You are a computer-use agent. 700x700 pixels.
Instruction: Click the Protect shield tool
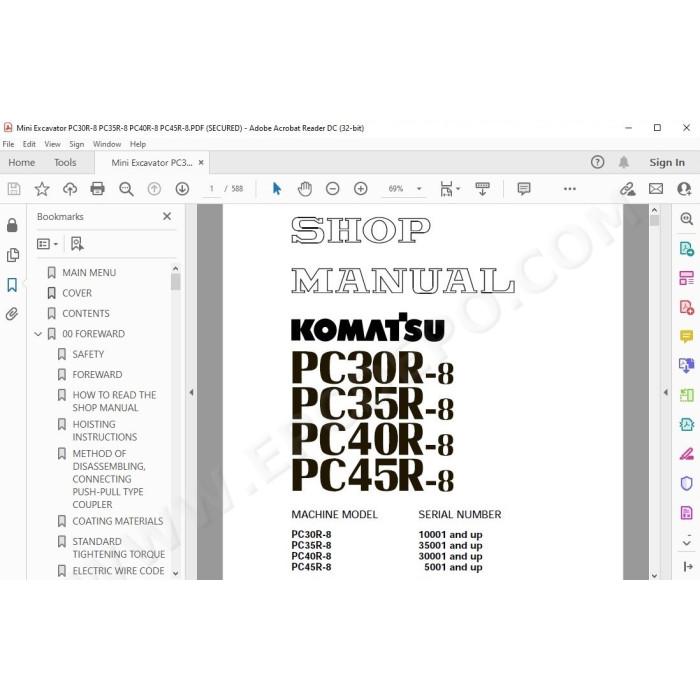point(686,483)
